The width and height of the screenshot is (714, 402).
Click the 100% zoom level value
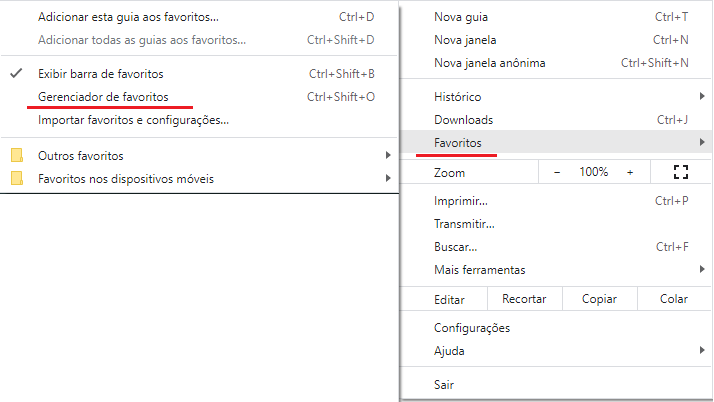[x=593, y=172]
